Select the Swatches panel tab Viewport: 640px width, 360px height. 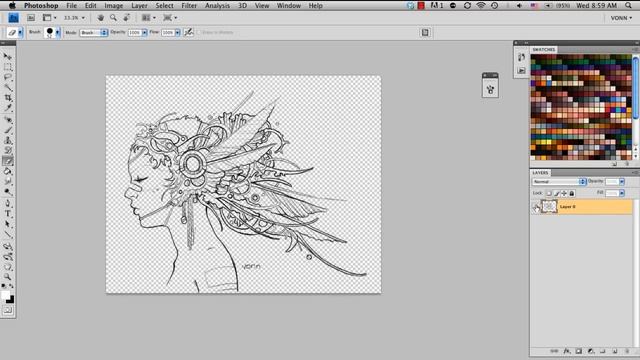point(544,49)
